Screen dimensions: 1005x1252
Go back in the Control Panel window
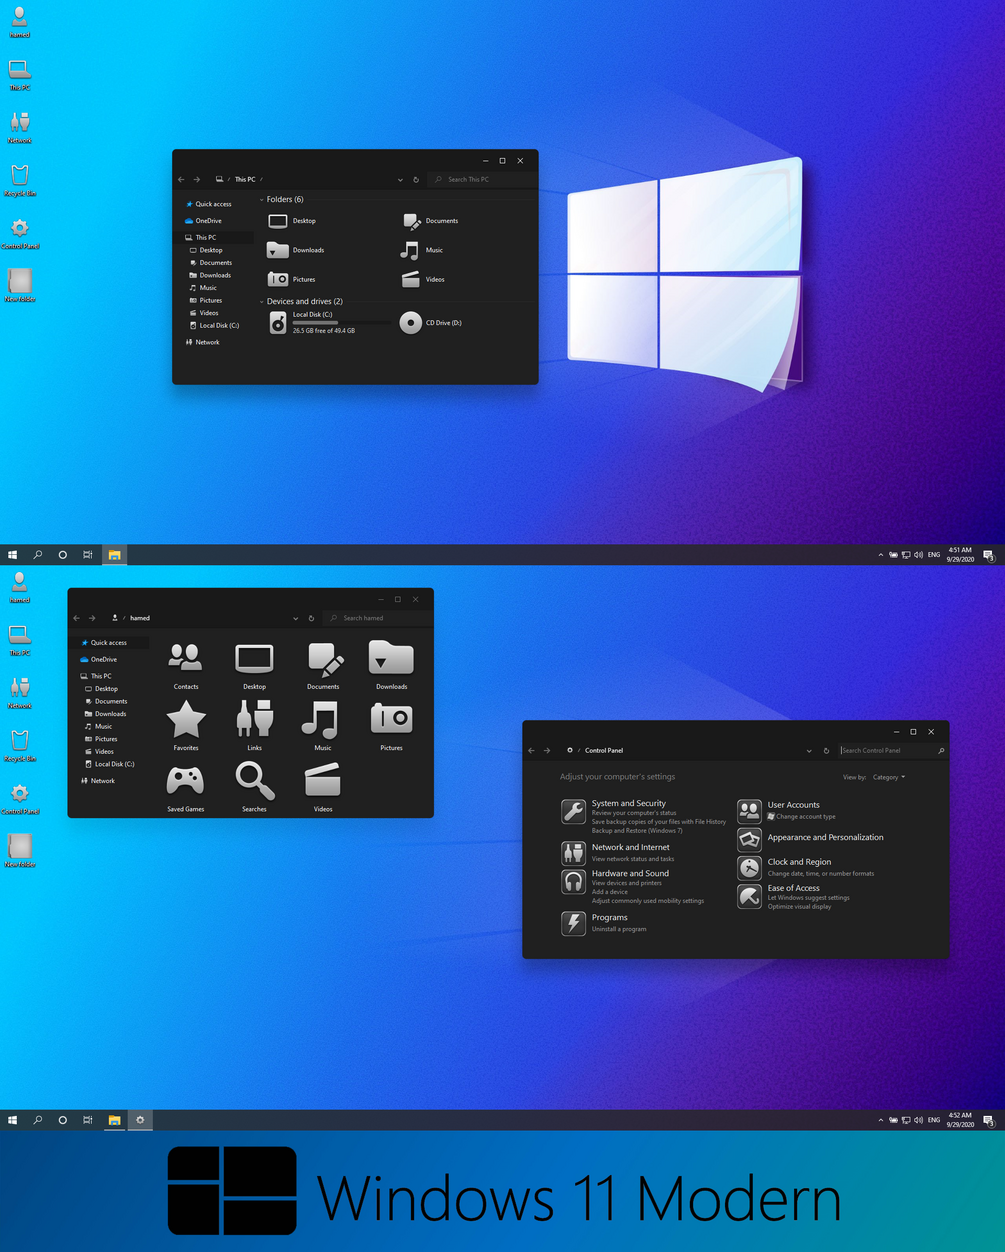point(531,750)
